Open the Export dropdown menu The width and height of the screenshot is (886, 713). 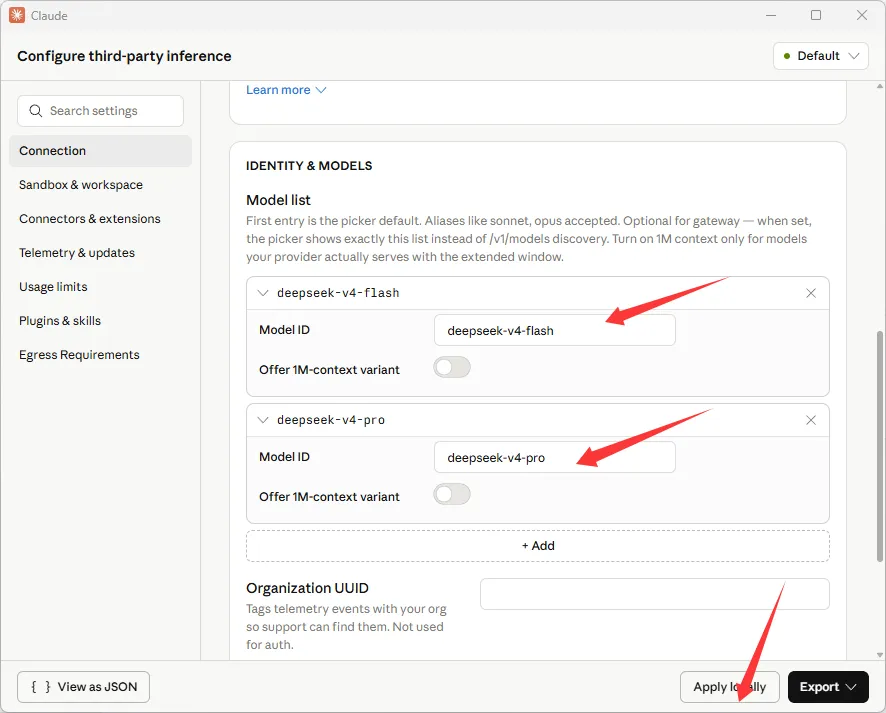(828, 687)
